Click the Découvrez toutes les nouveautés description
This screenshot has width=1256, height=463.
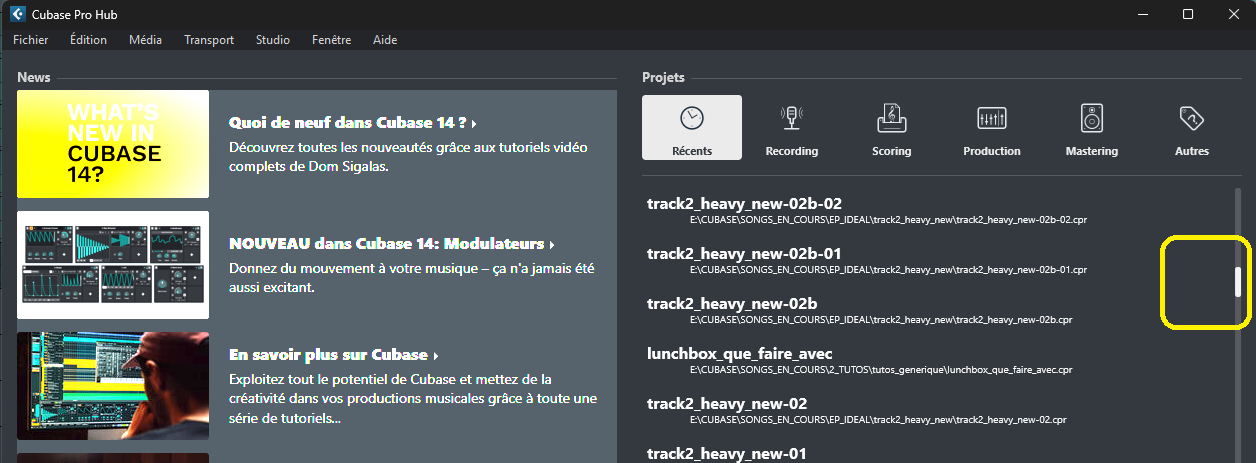tap(408, 156)
